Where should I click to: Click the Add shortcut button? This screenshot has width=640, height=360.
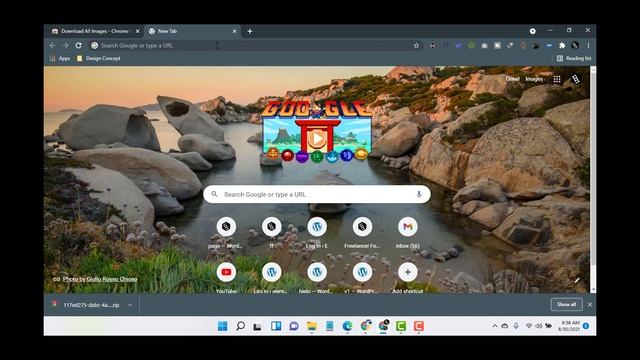coord(407,278)
